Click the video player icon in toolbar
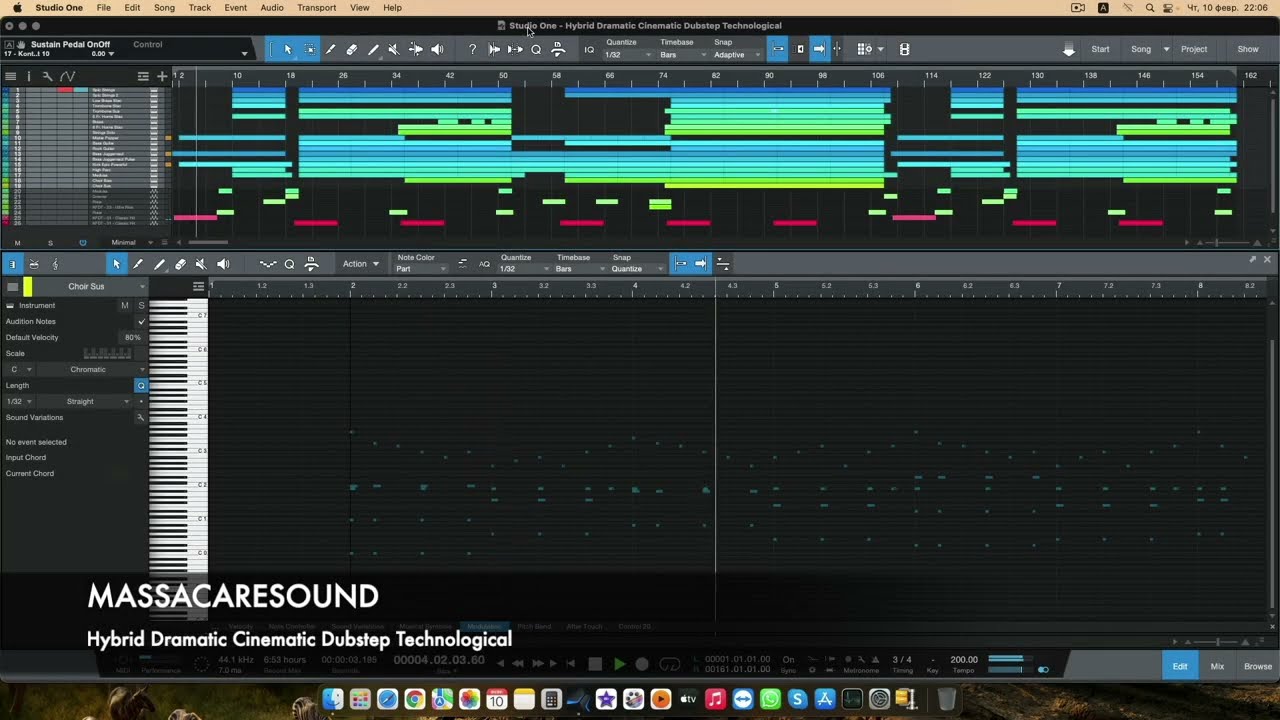1280x720 pixels. tap(905, 49)
